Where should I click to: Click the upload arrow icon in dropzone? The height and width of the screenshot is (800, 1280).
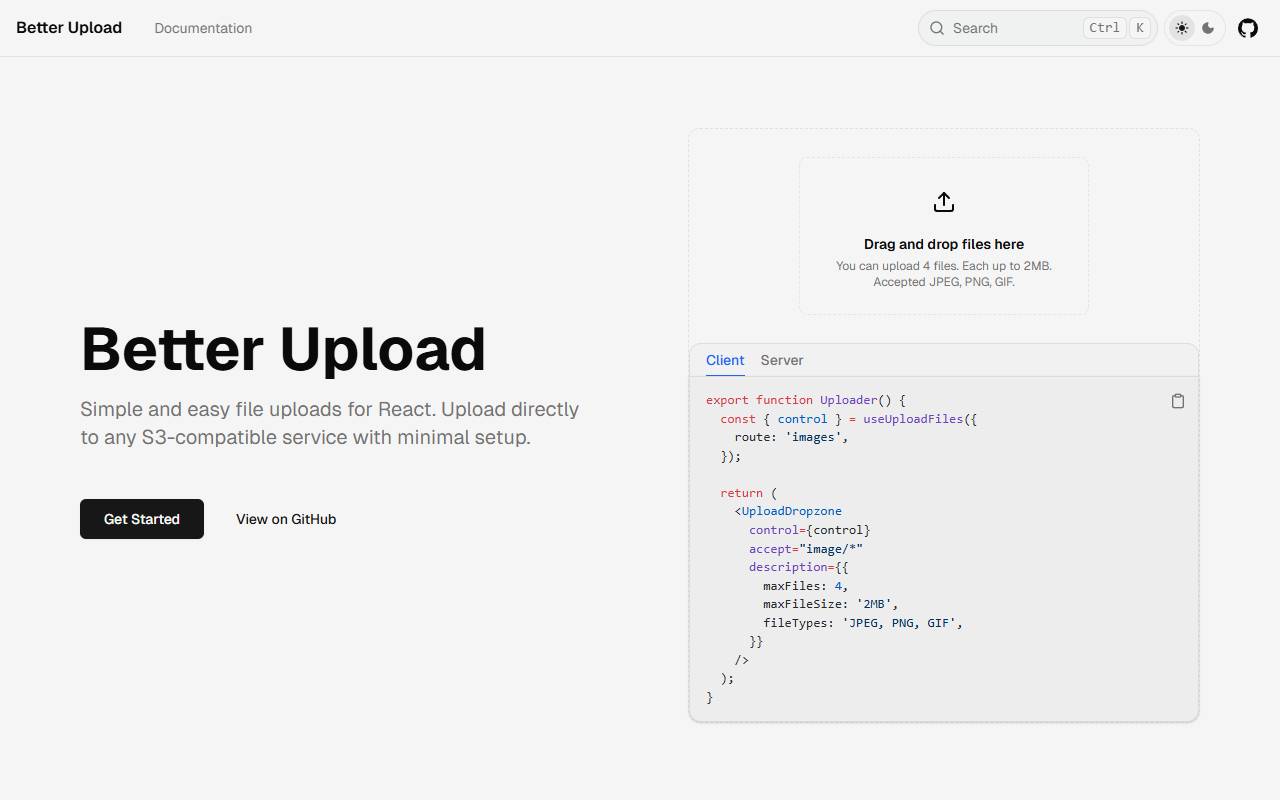[x=944, y=203]
